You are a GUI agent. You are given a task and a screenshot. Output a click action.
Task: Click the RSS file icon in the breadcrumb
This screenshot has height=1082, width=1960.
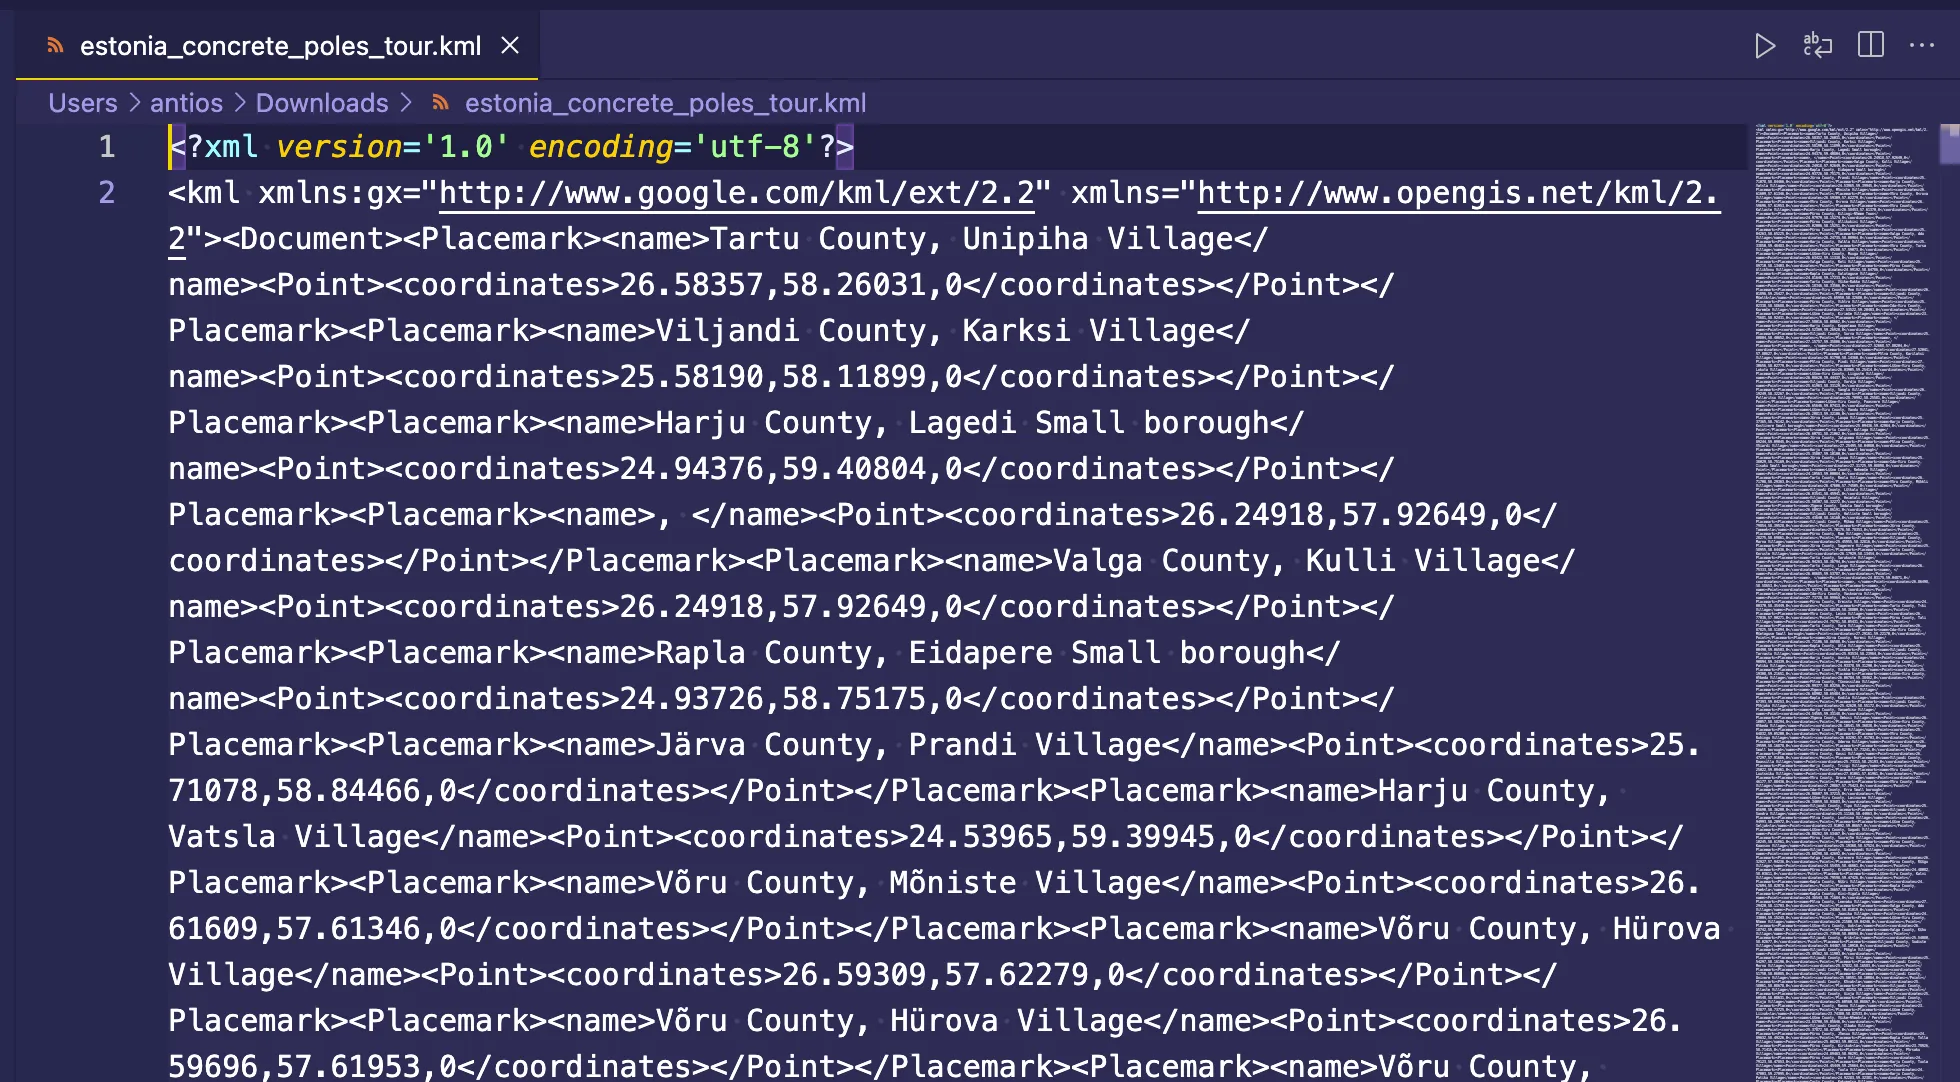[x=440, y=103]
